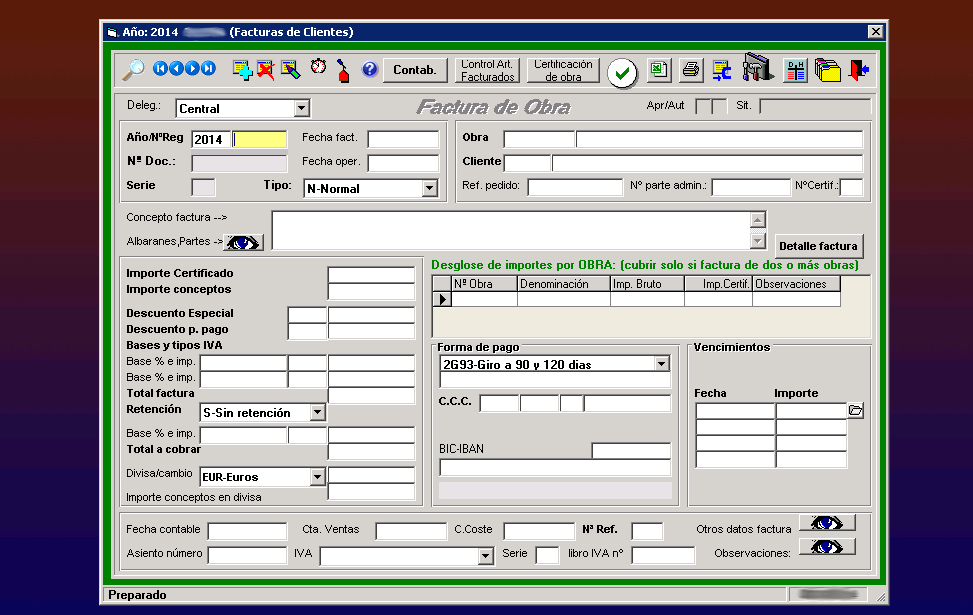Click the Fecha oper. field

click(x=403, y=163)
